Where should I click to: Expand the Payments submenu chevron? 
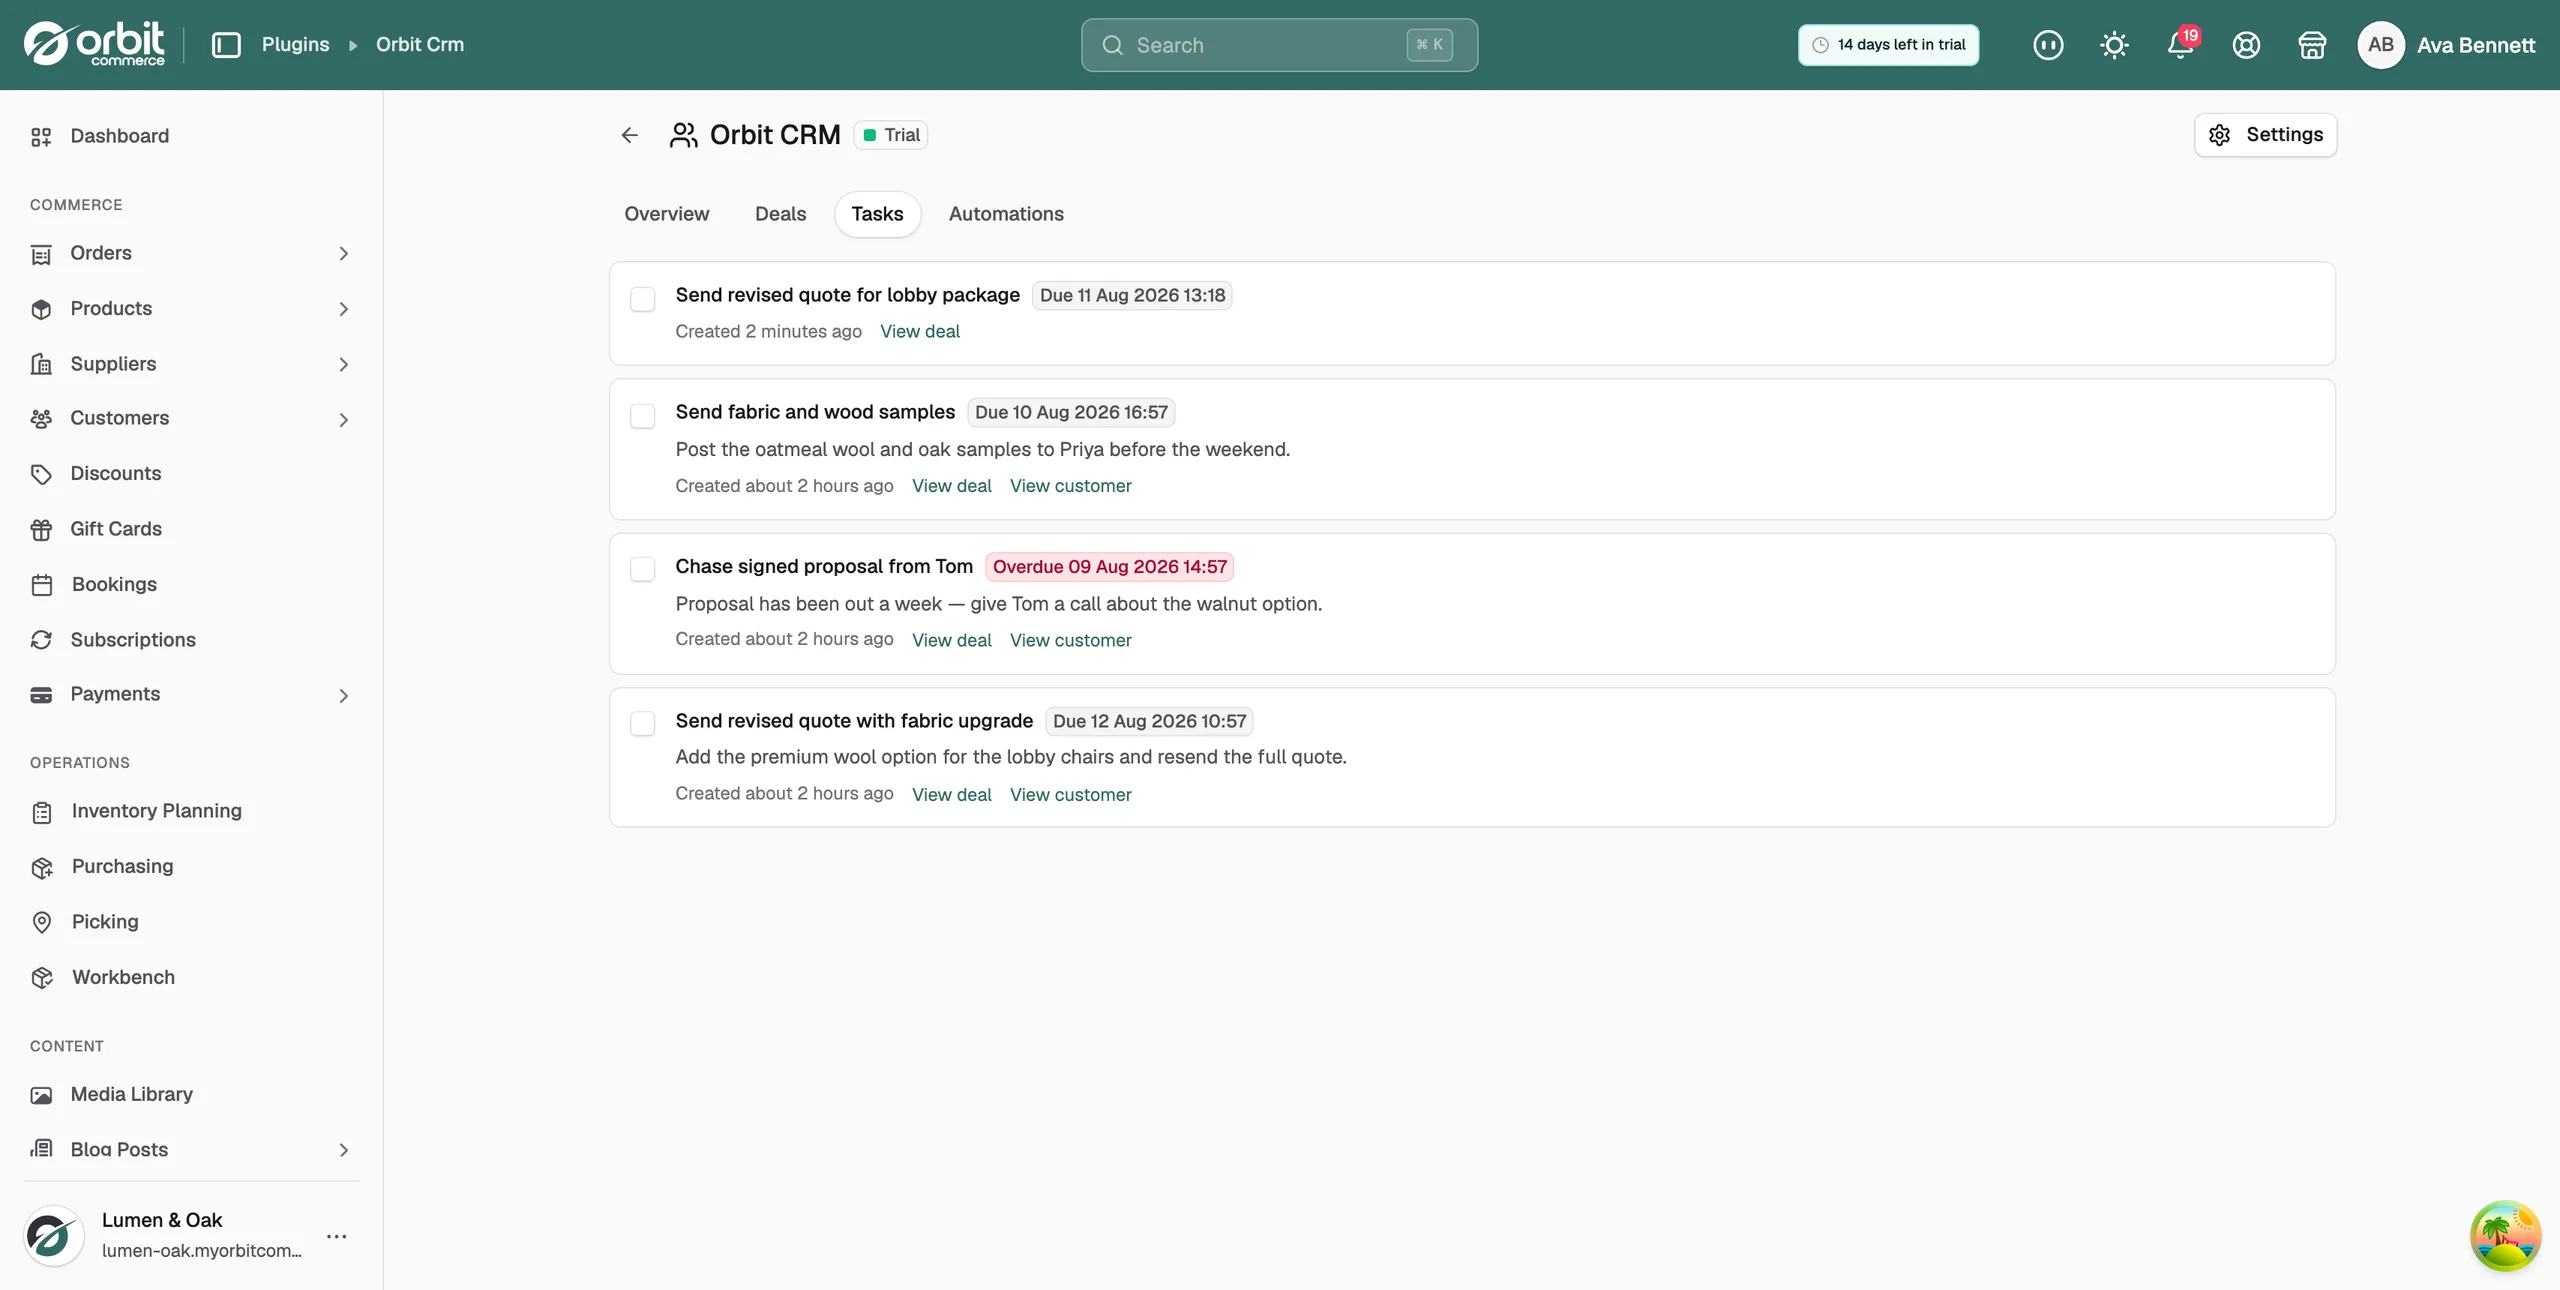pos(343,695)
